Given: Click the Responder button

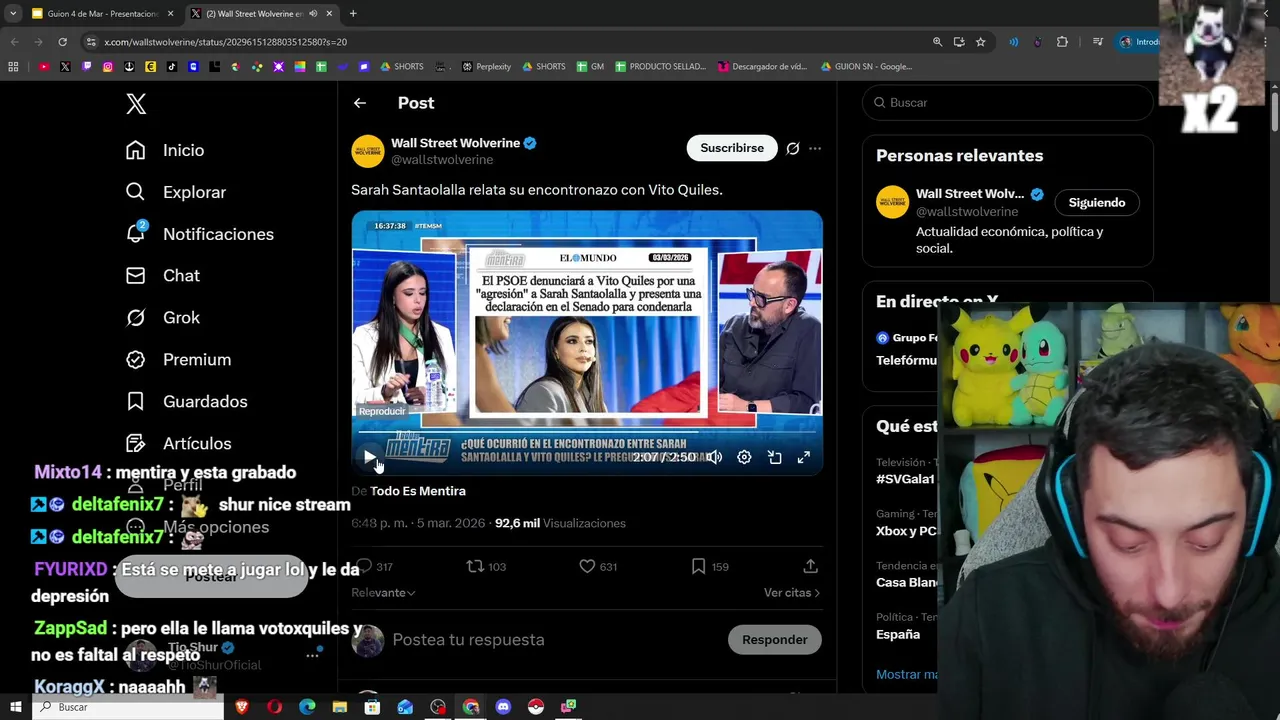Looking at the screenshot, I should click(x=775, y=640).
